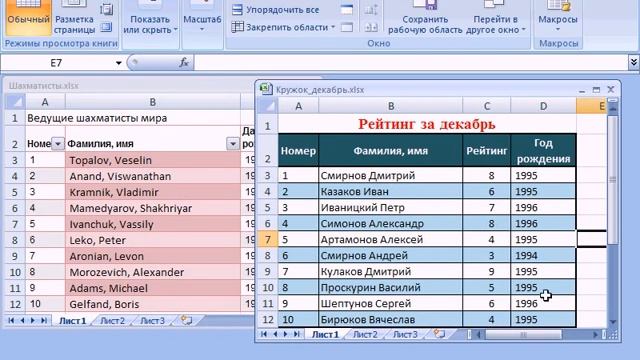Previous sheet arrow in Шахматисты window
Screen dimensions: 640x360
point(22,321)
